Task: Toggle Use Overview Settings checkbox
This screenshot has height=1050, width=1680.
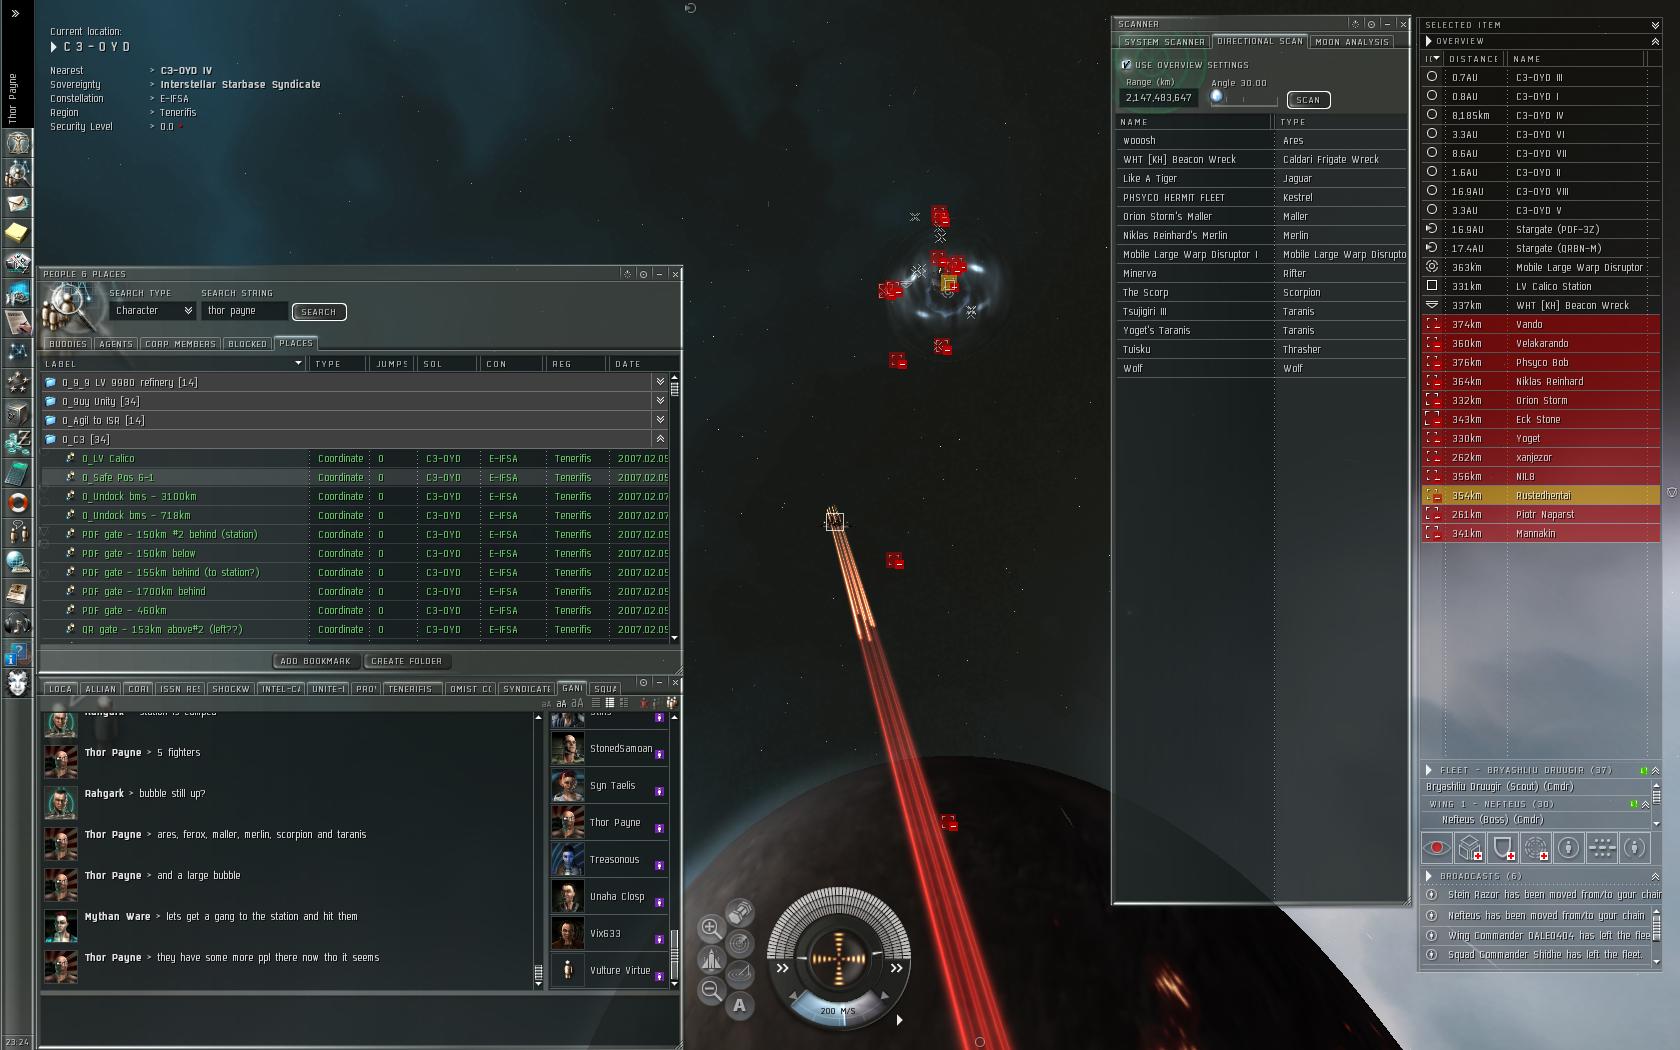Action: pos(1126,65)
